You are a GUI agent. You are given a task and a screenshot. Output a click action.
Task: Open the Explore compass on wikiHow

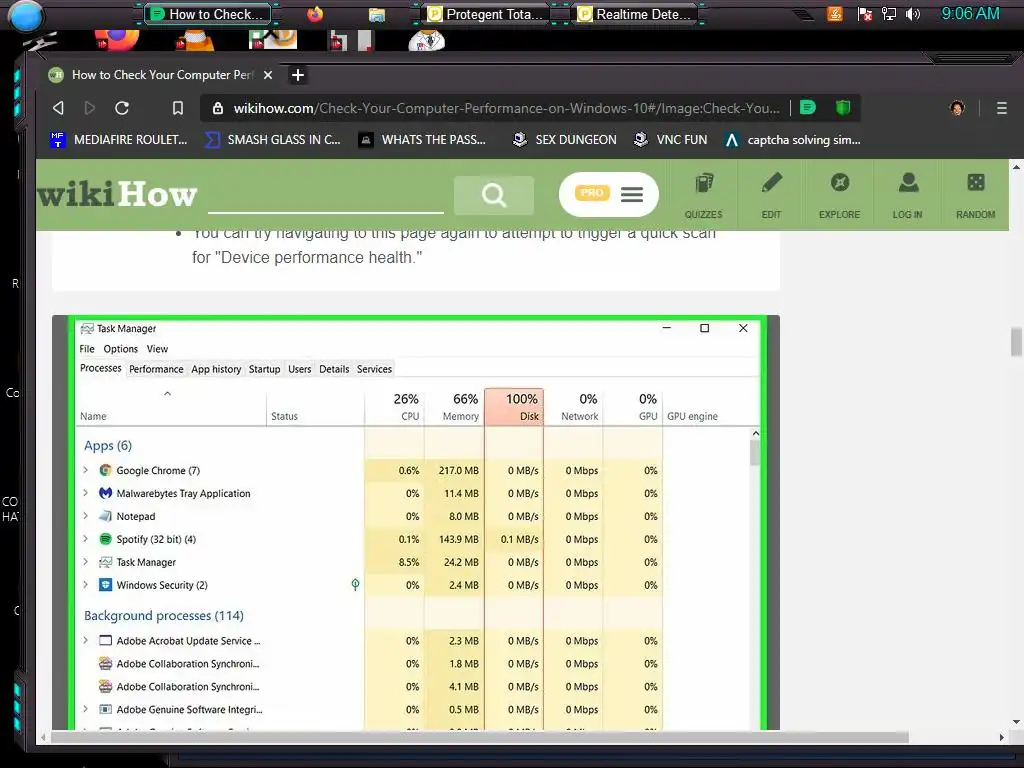pyautogui.click(x=839, y=195)
